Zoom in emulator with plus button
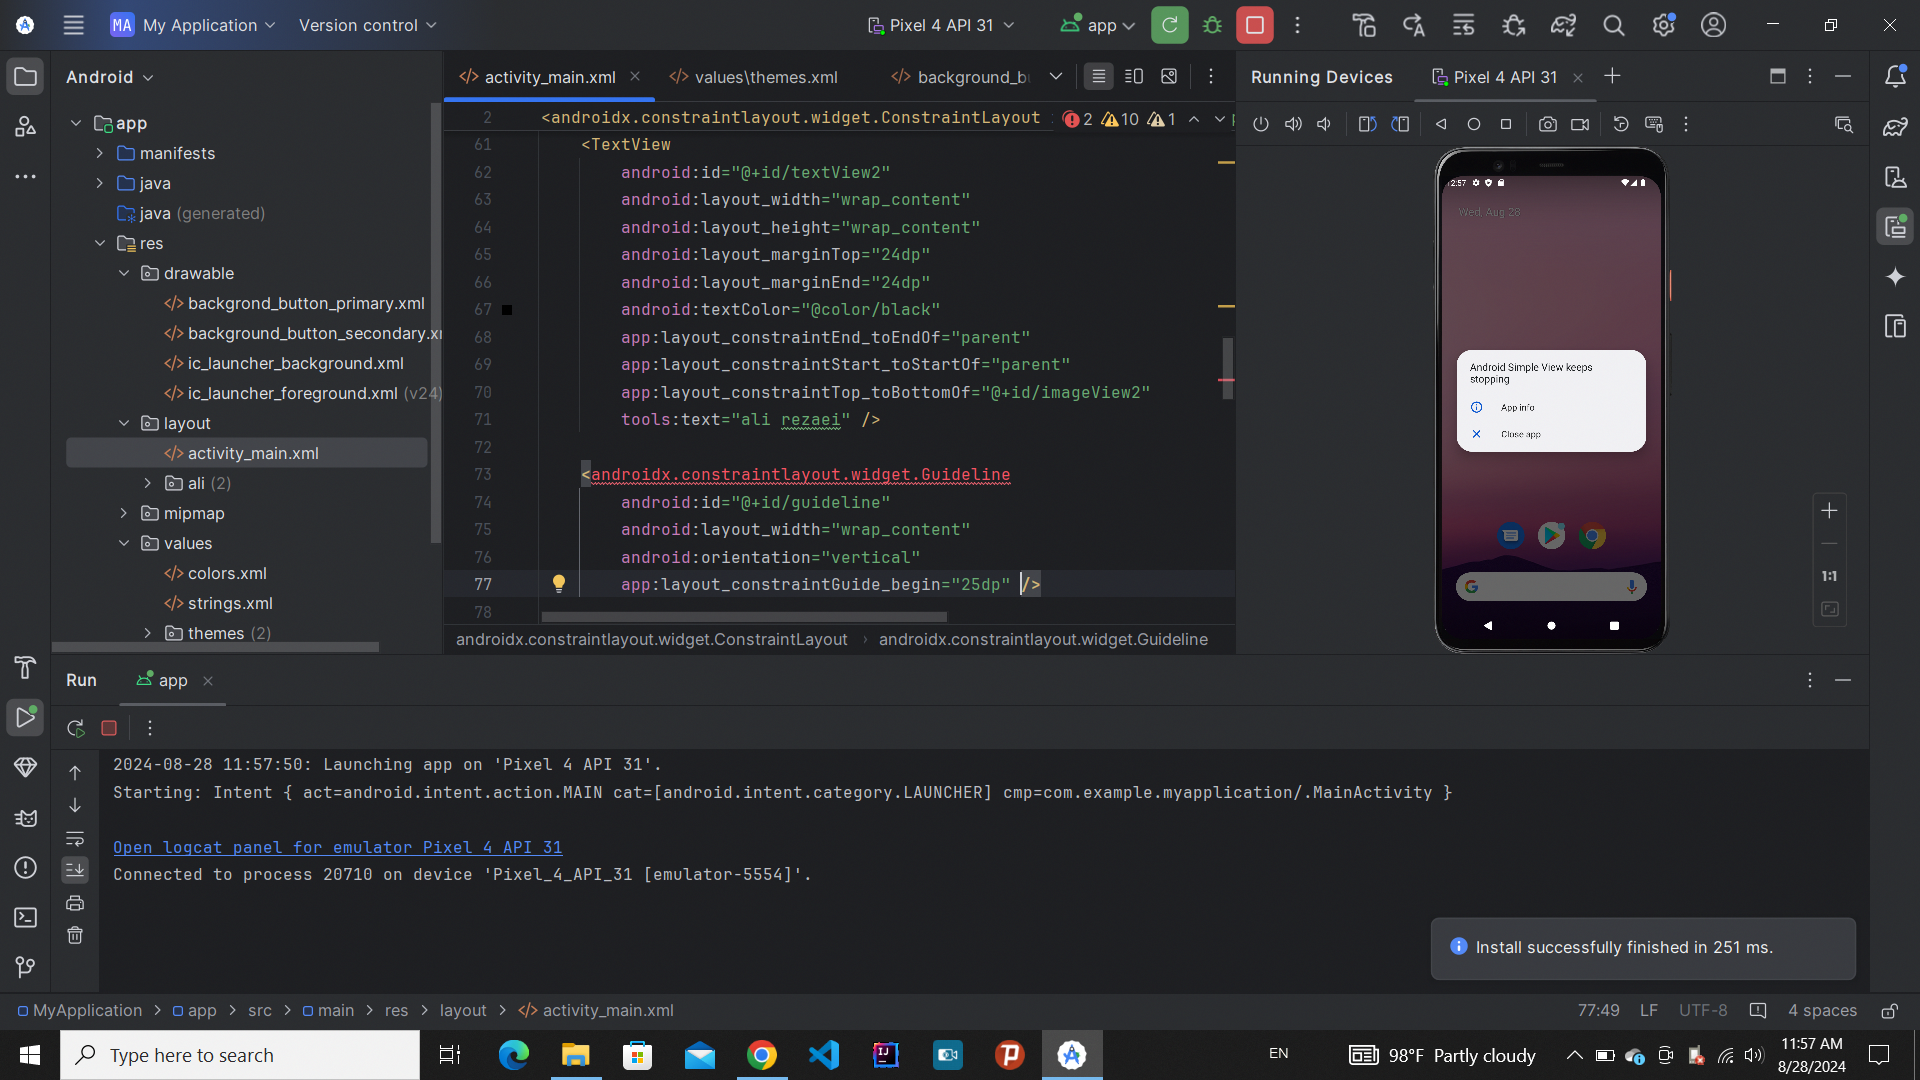Screen dimensions: 1920x1080 coord(1829,510)
